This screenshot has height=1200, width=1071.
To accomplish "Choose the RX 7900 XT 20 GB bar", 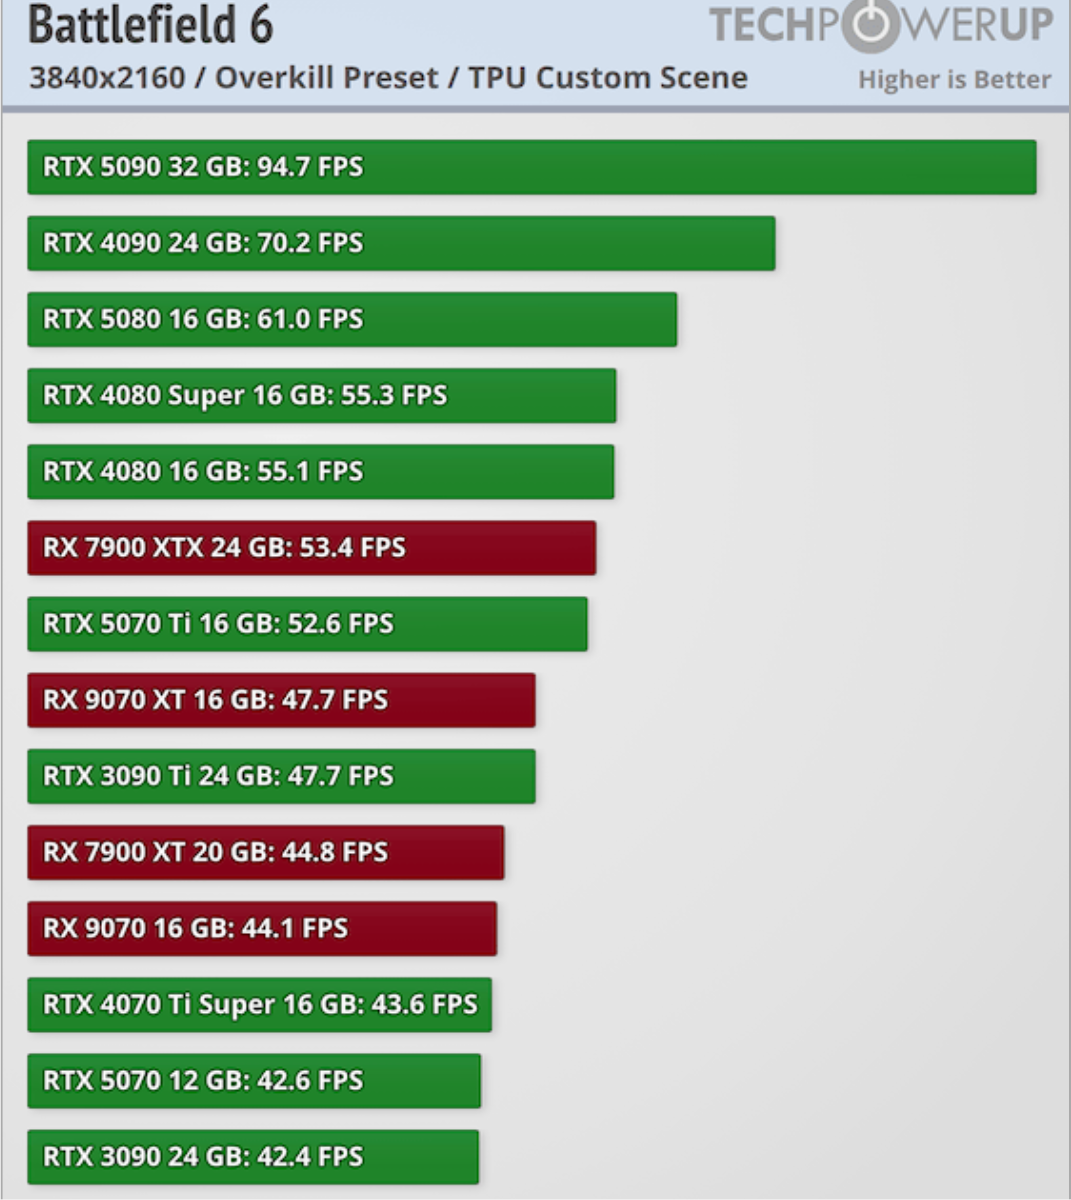I will click(x=265, y=852).
